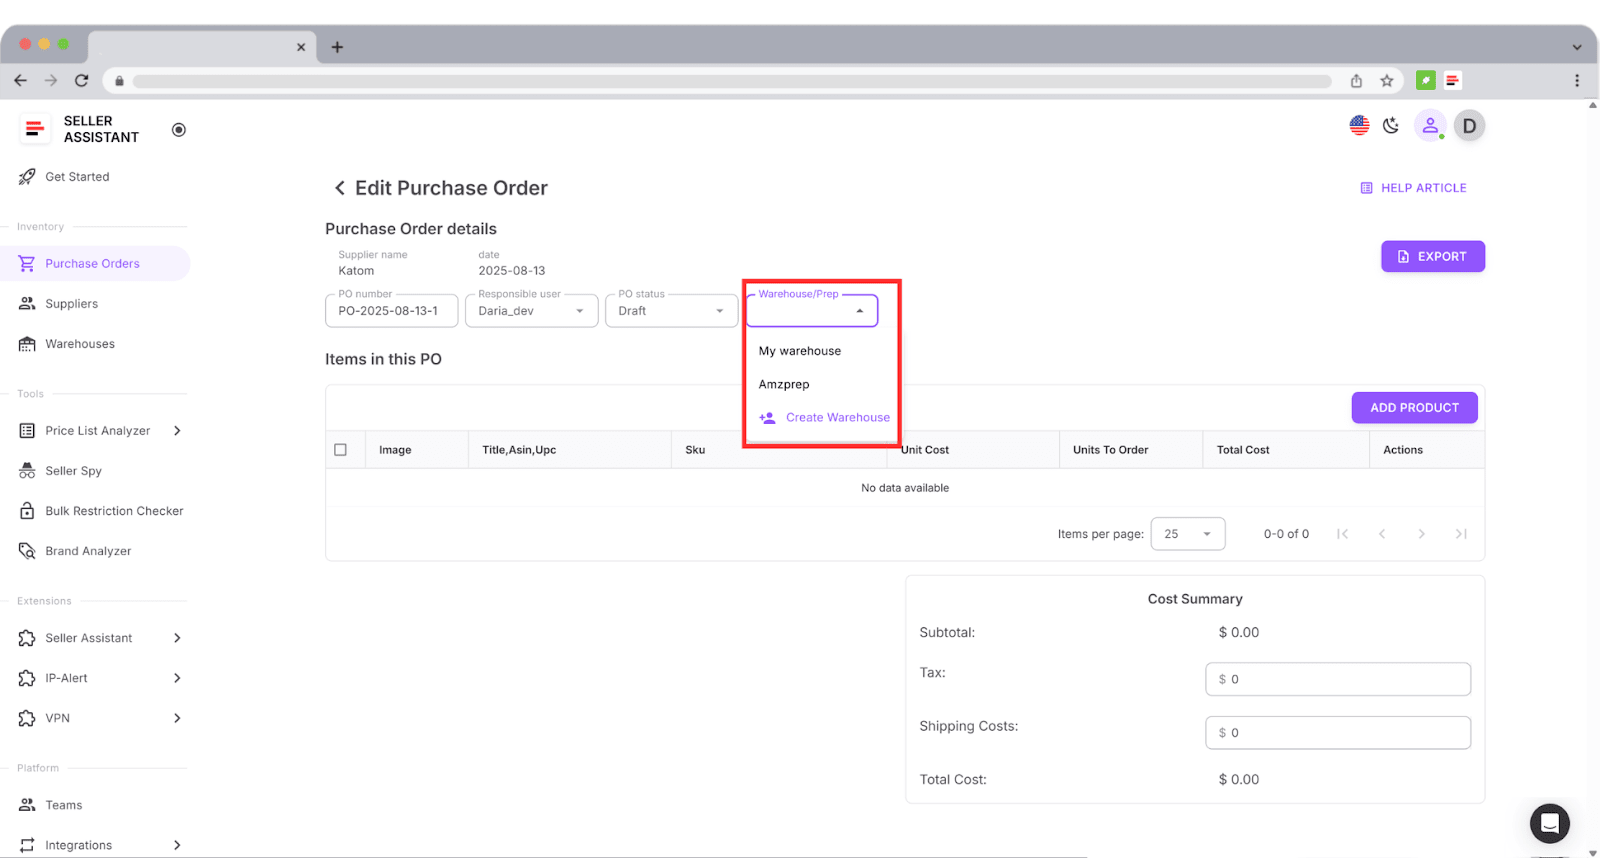This screenshot has height=858, width=1600.
Task: Click the Seller Assistant extension puzzle icon
Action: (x=27, y=638)
